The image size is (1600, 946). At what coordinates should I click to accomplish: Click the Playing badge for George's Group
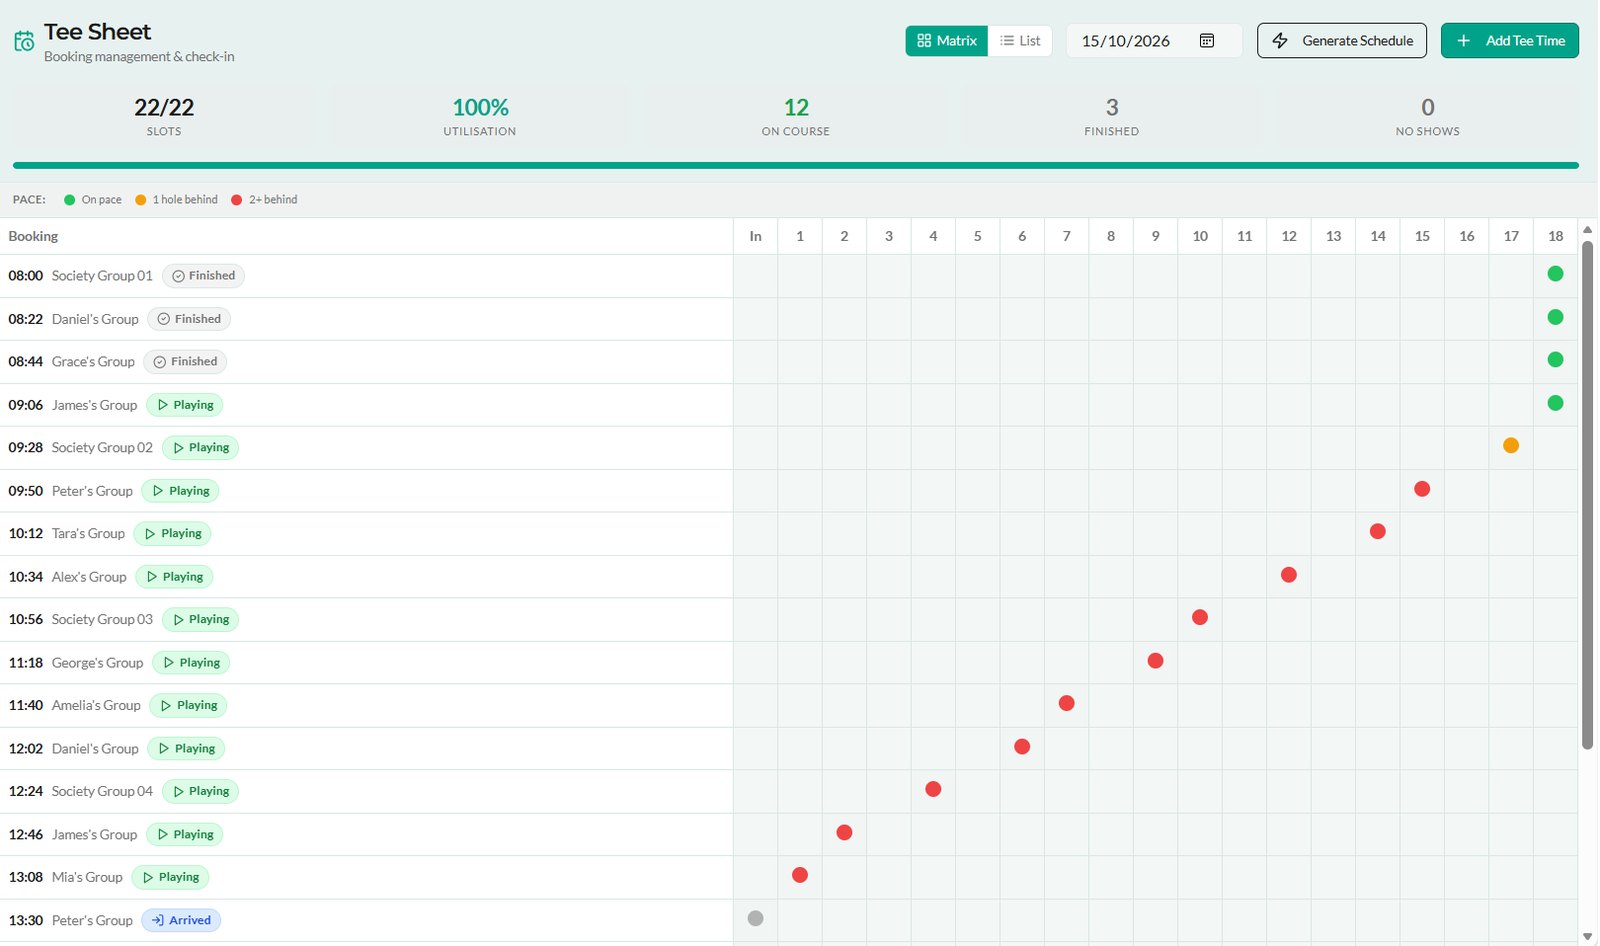click(191, 663)
